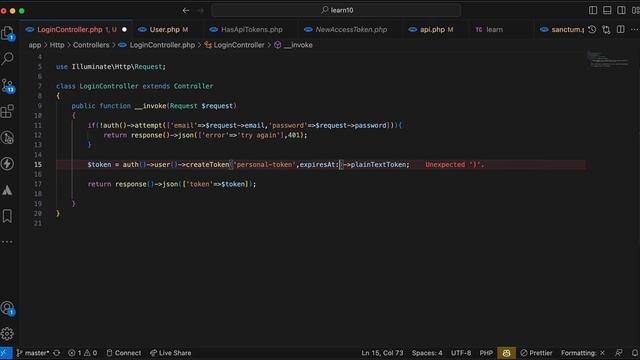Click Connect in status bar
Viewport: 640px width, 360px height.
(124, 353)
